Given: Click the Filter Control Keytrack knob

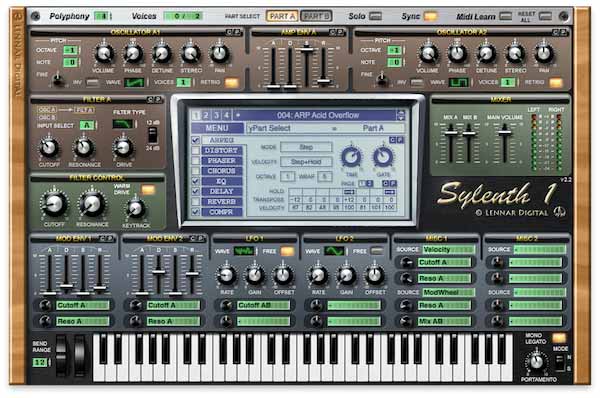Looking at the screenshot, I should [x=135, y=209].
